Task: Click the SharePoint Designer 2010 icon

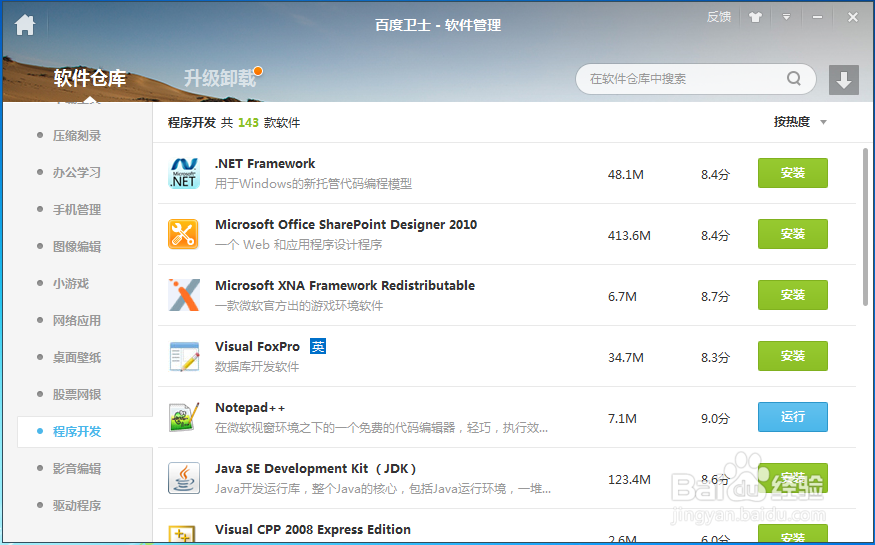Action: tap(184, 234)
